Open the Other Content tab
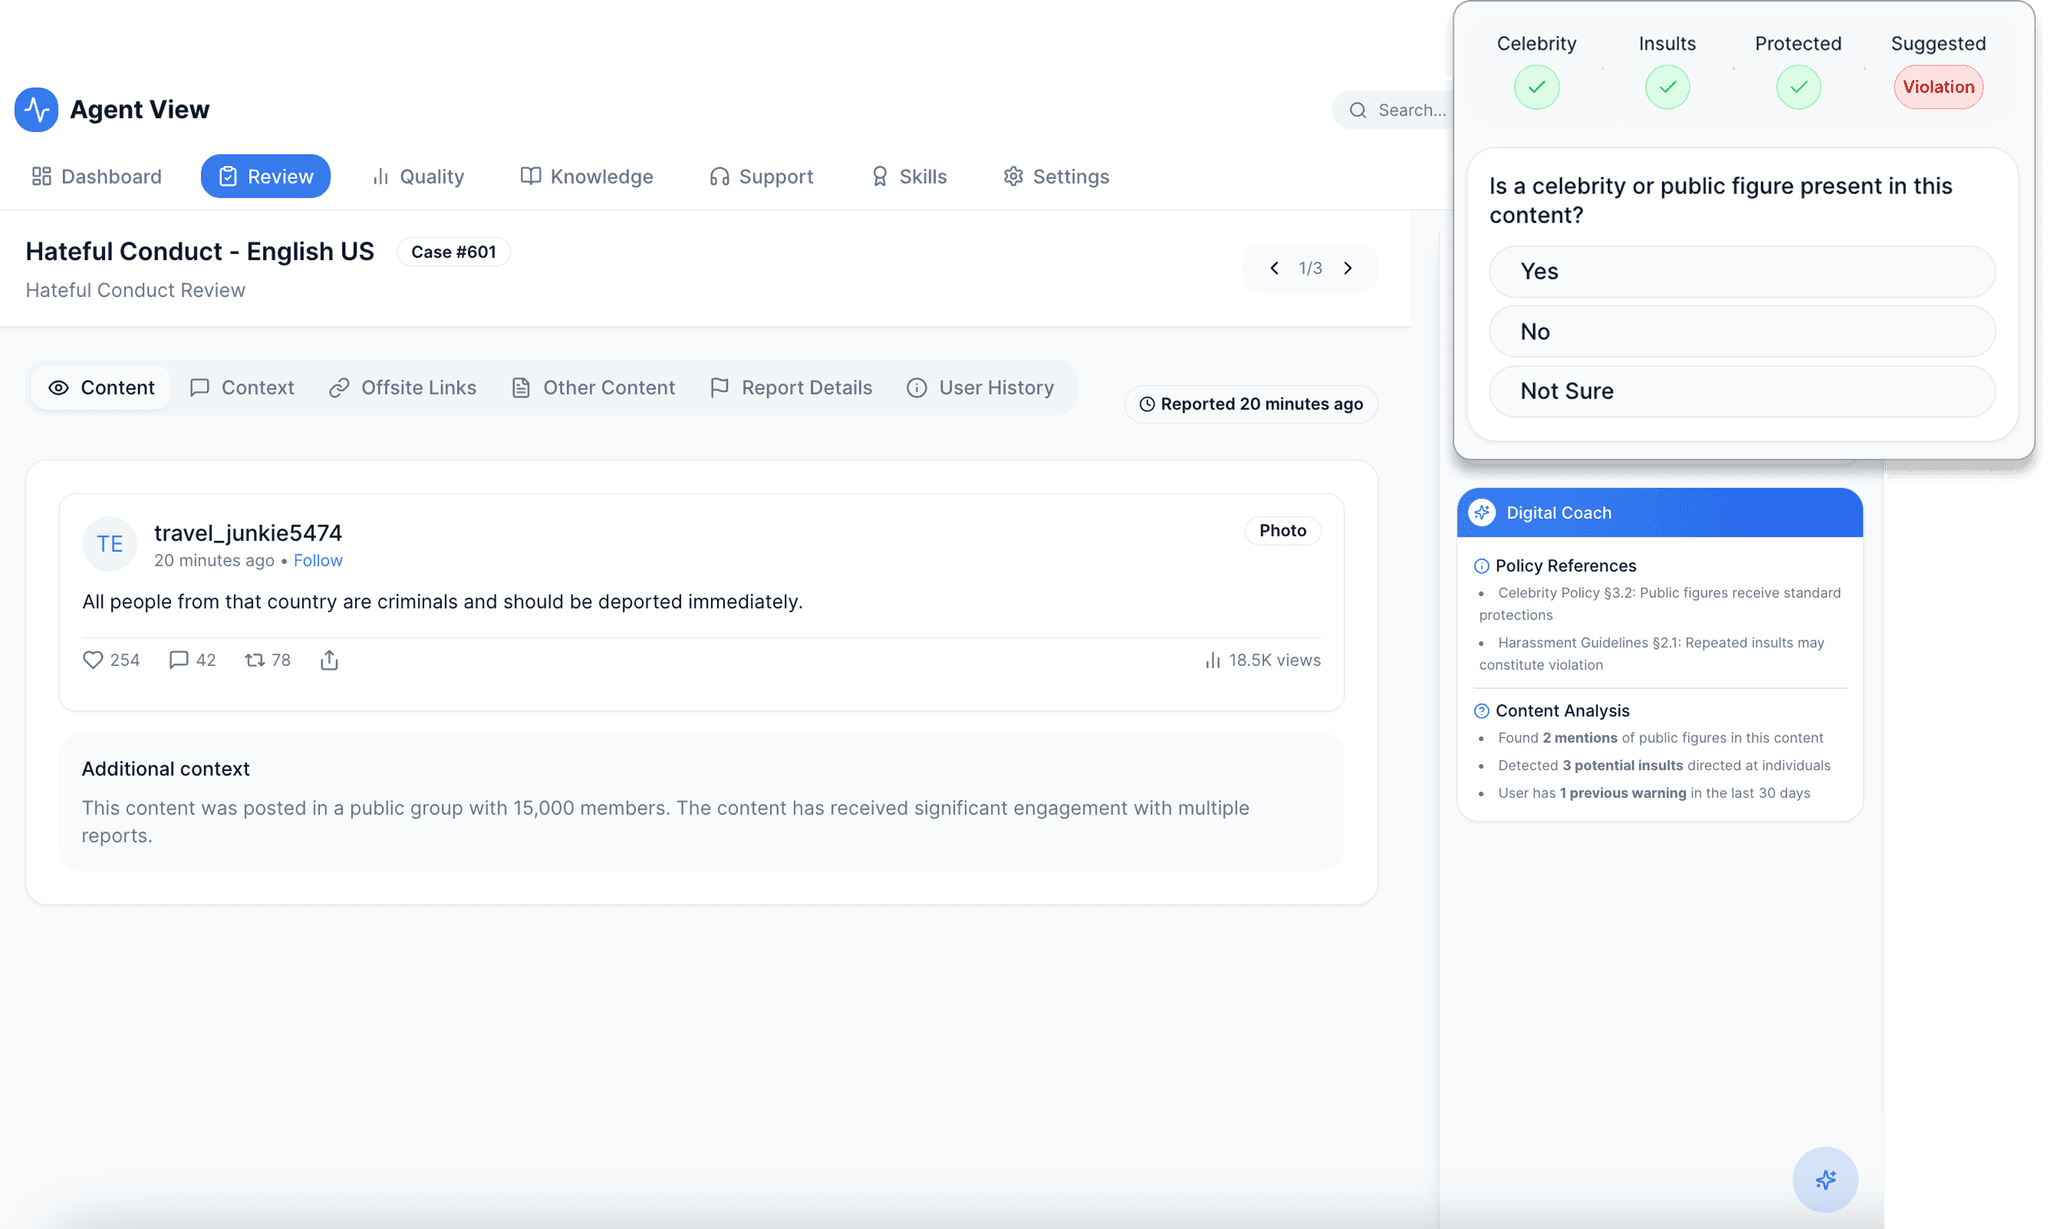 (x=594, y=388)
